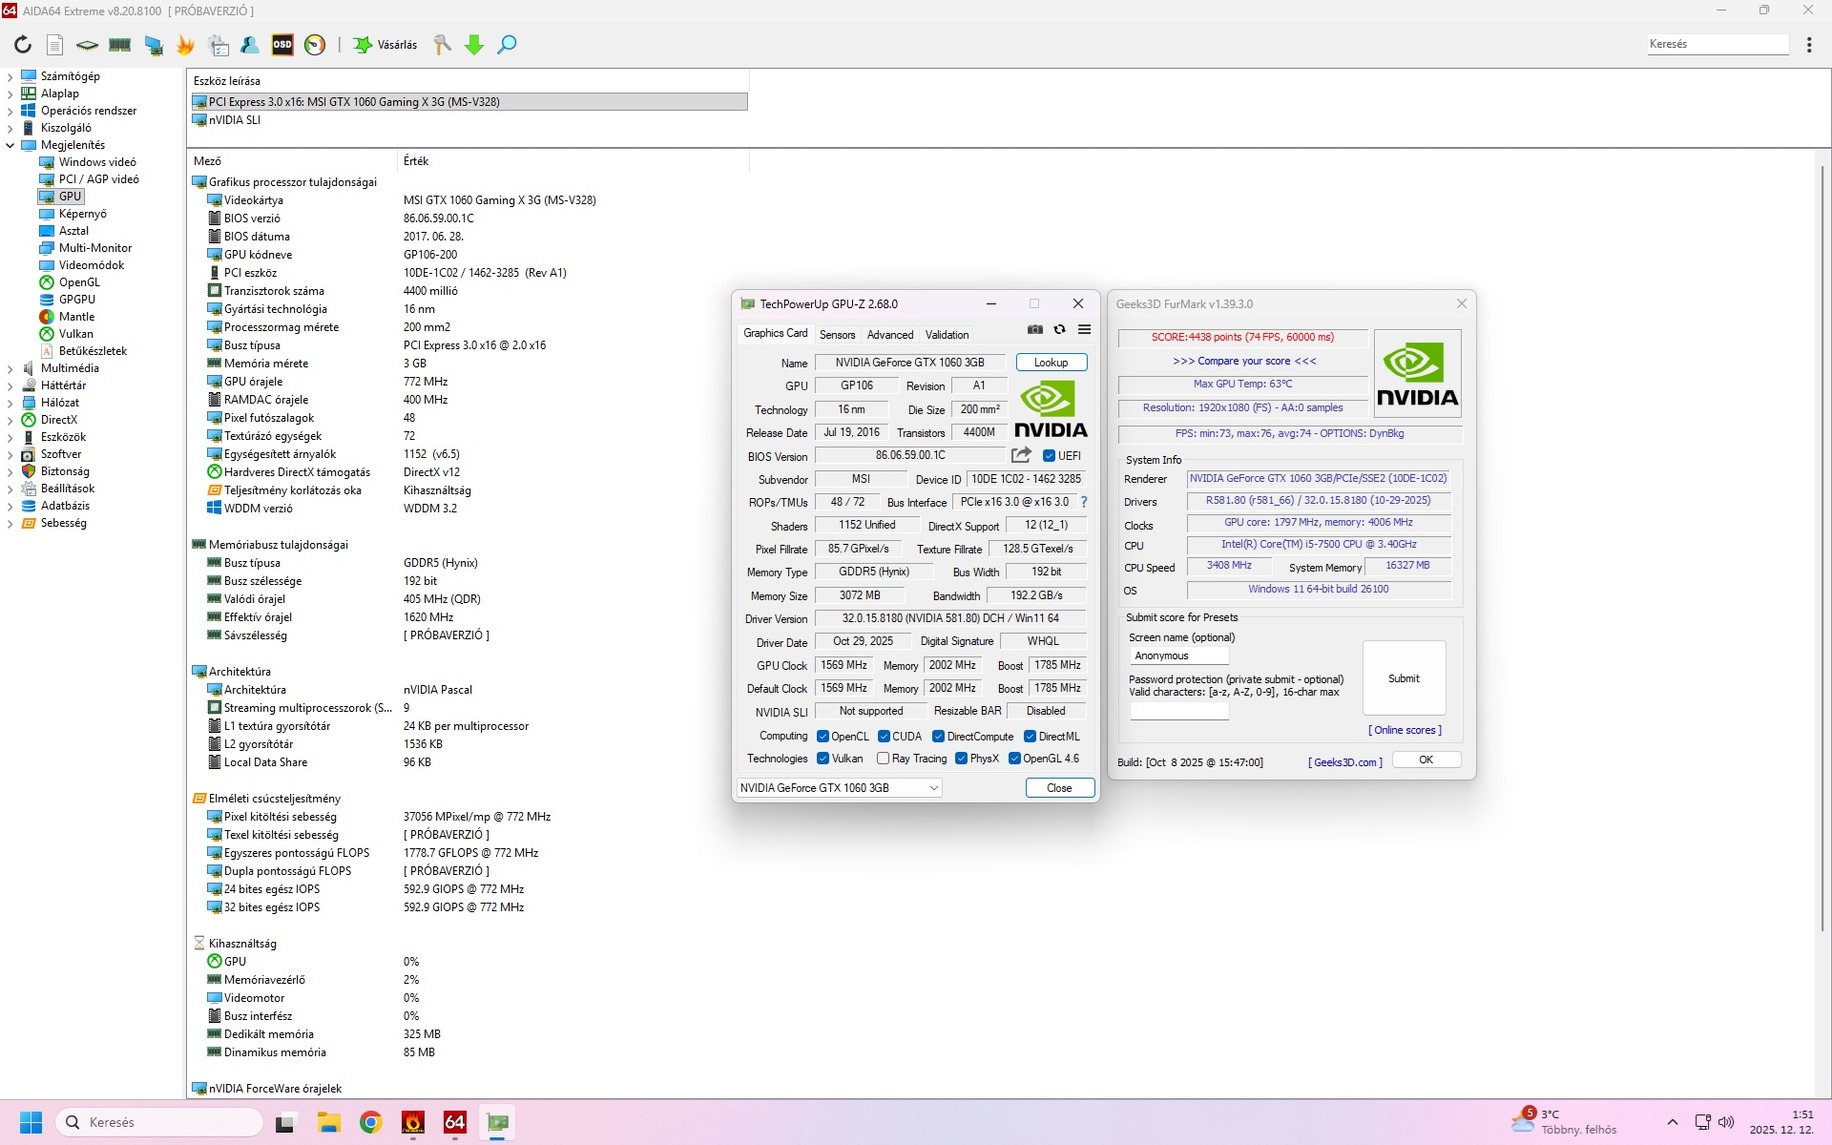Switch to the Sensors tab

[837, 335]
